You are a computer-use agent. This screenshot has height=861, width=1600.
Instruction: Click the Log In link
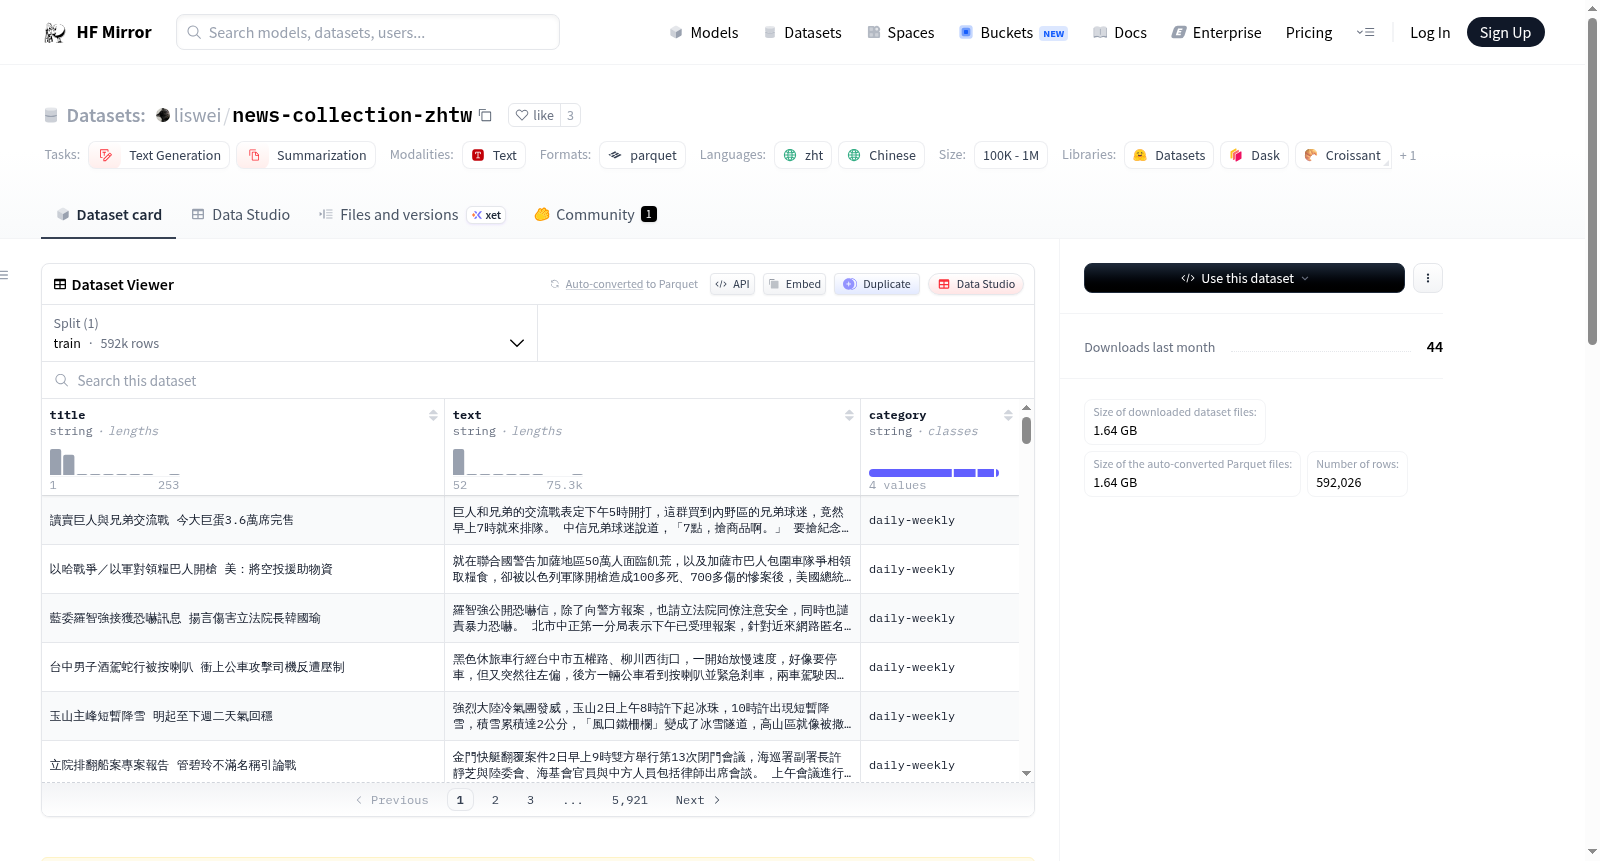pyautogui.click(x=1430, y=32)
